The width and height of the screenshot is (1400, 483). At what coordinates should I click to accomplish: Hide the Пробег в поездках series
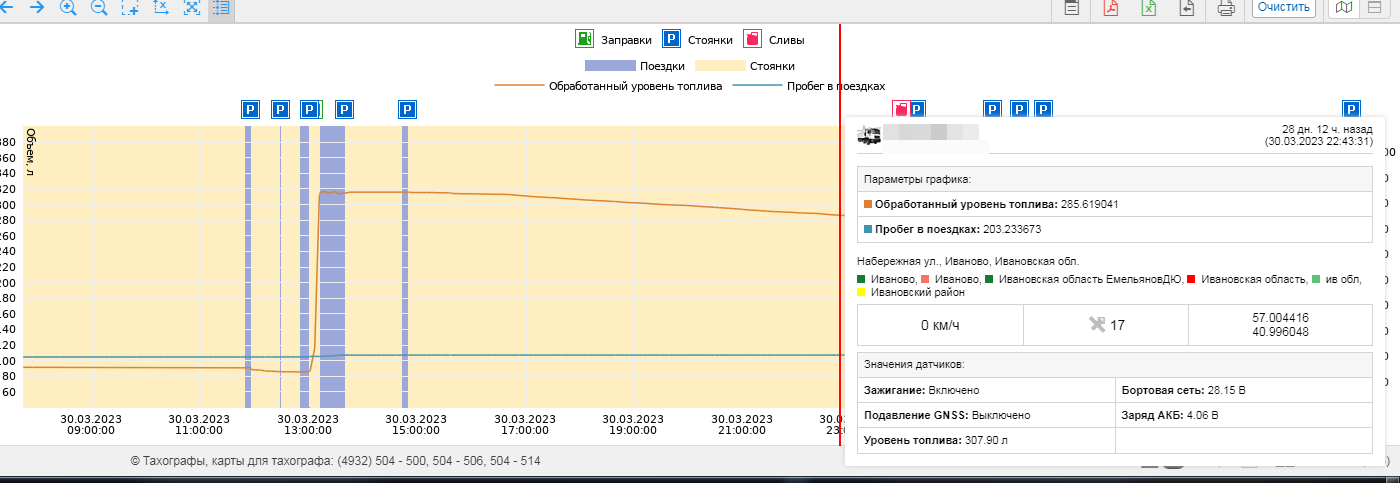(x=809, y=87)
